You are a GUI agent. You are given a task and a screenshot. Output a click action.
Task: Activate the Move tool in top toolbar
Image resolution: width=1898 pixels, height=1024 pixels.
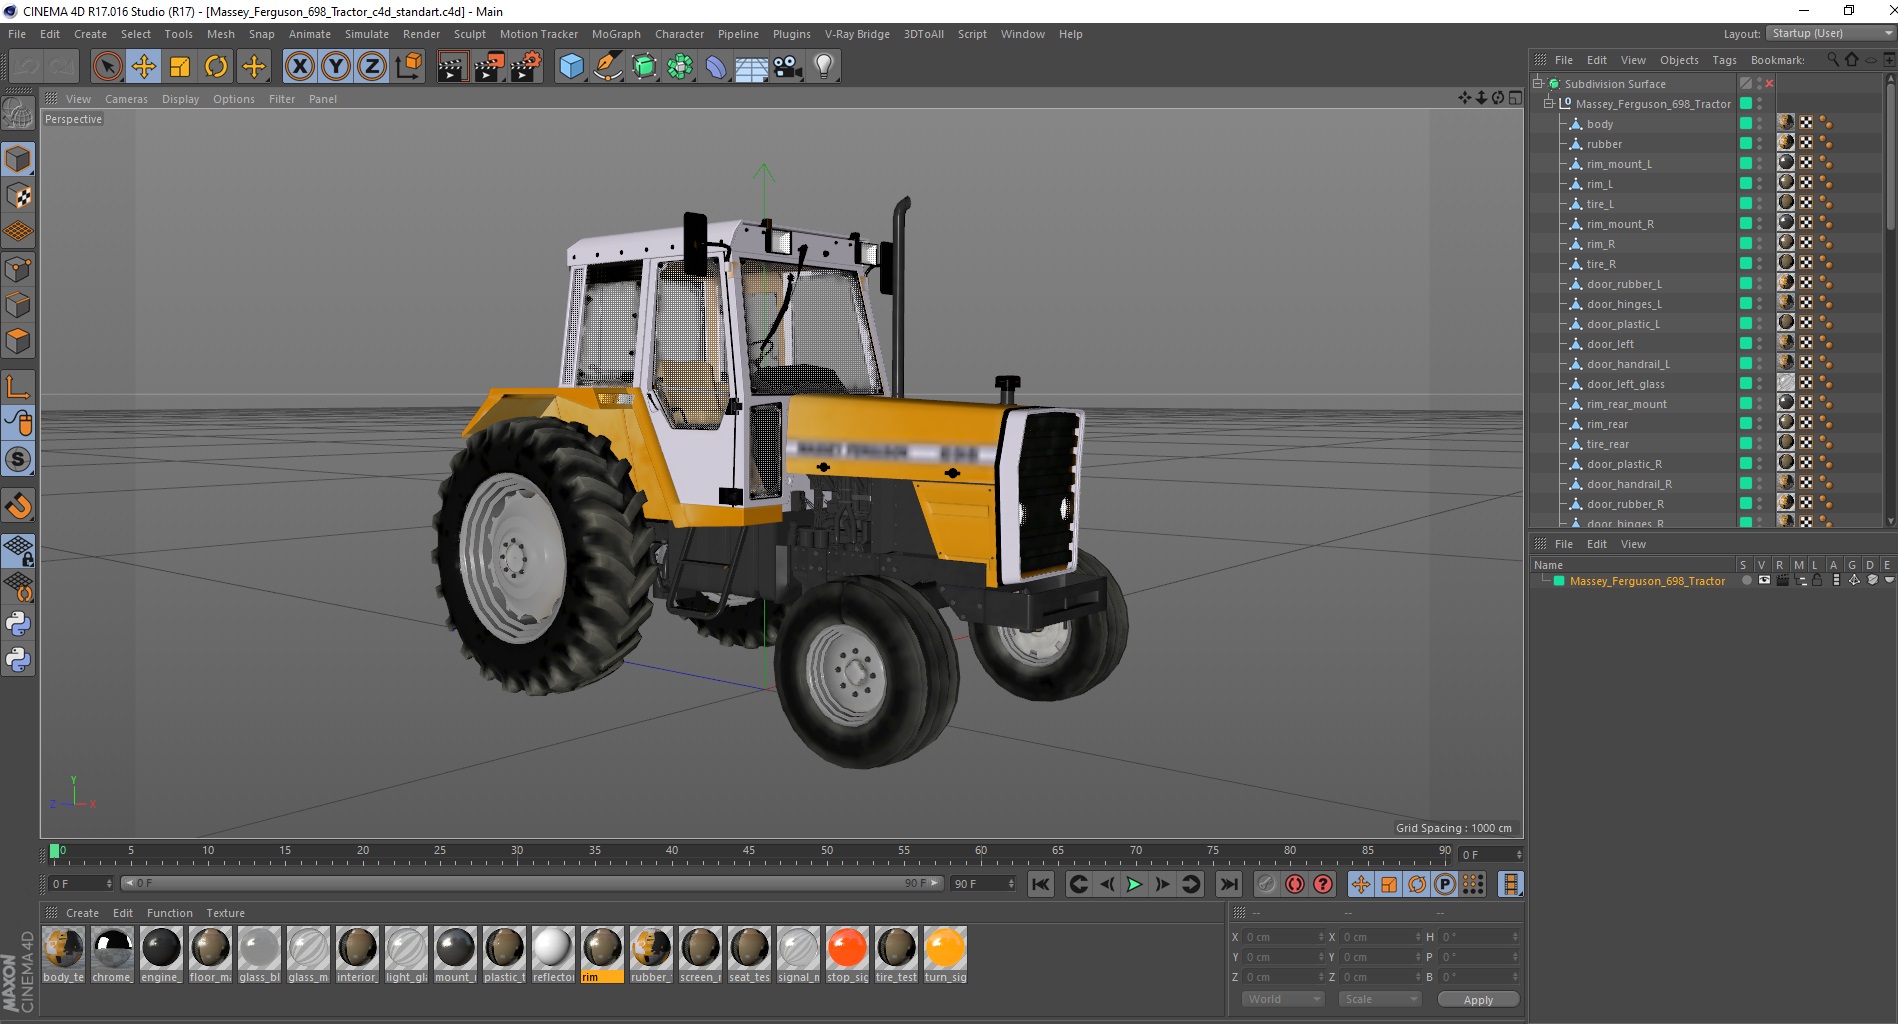(x=144, y=67)
